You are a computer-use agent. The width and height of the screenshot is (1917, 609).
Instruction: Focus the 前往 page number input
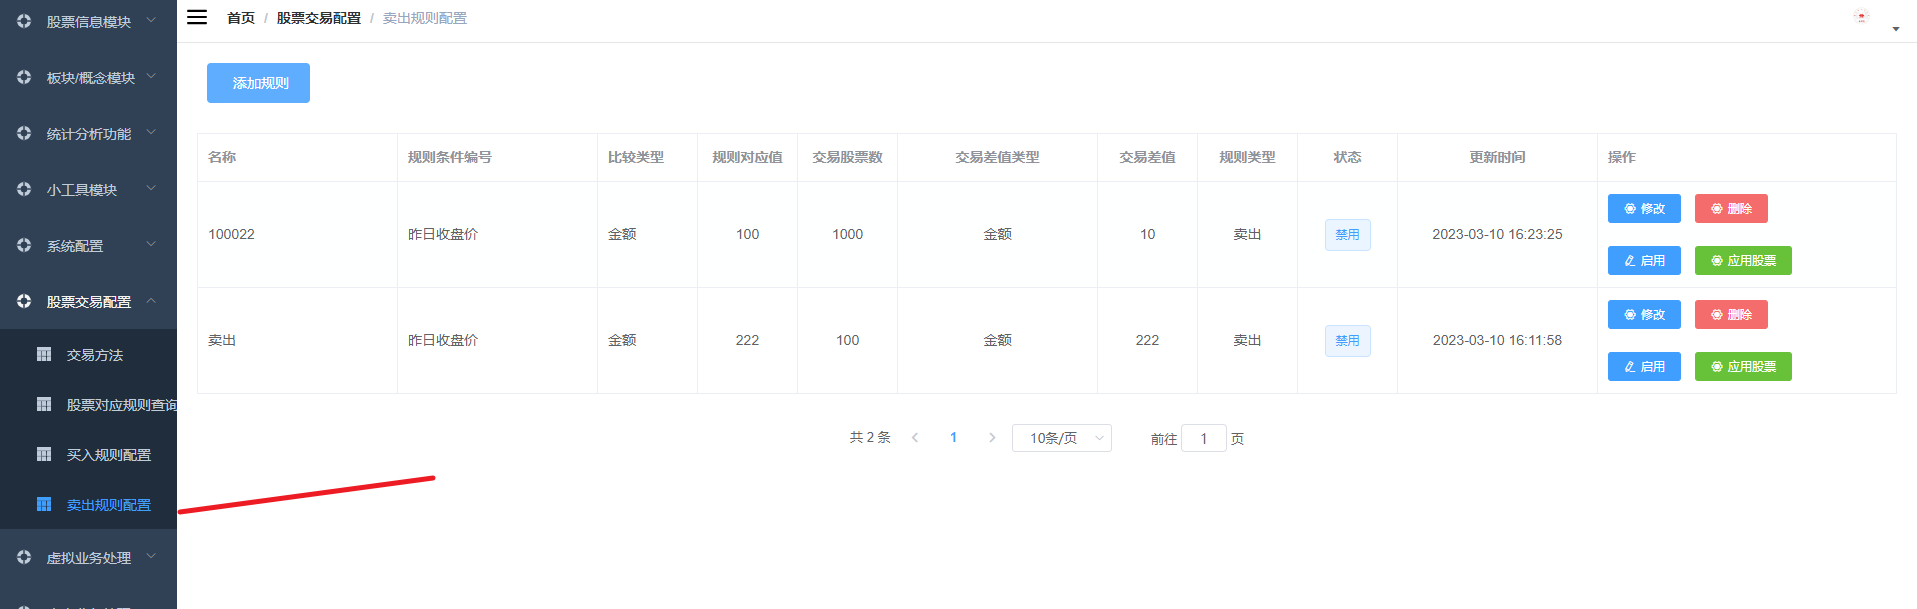[x=1203, y=438]
